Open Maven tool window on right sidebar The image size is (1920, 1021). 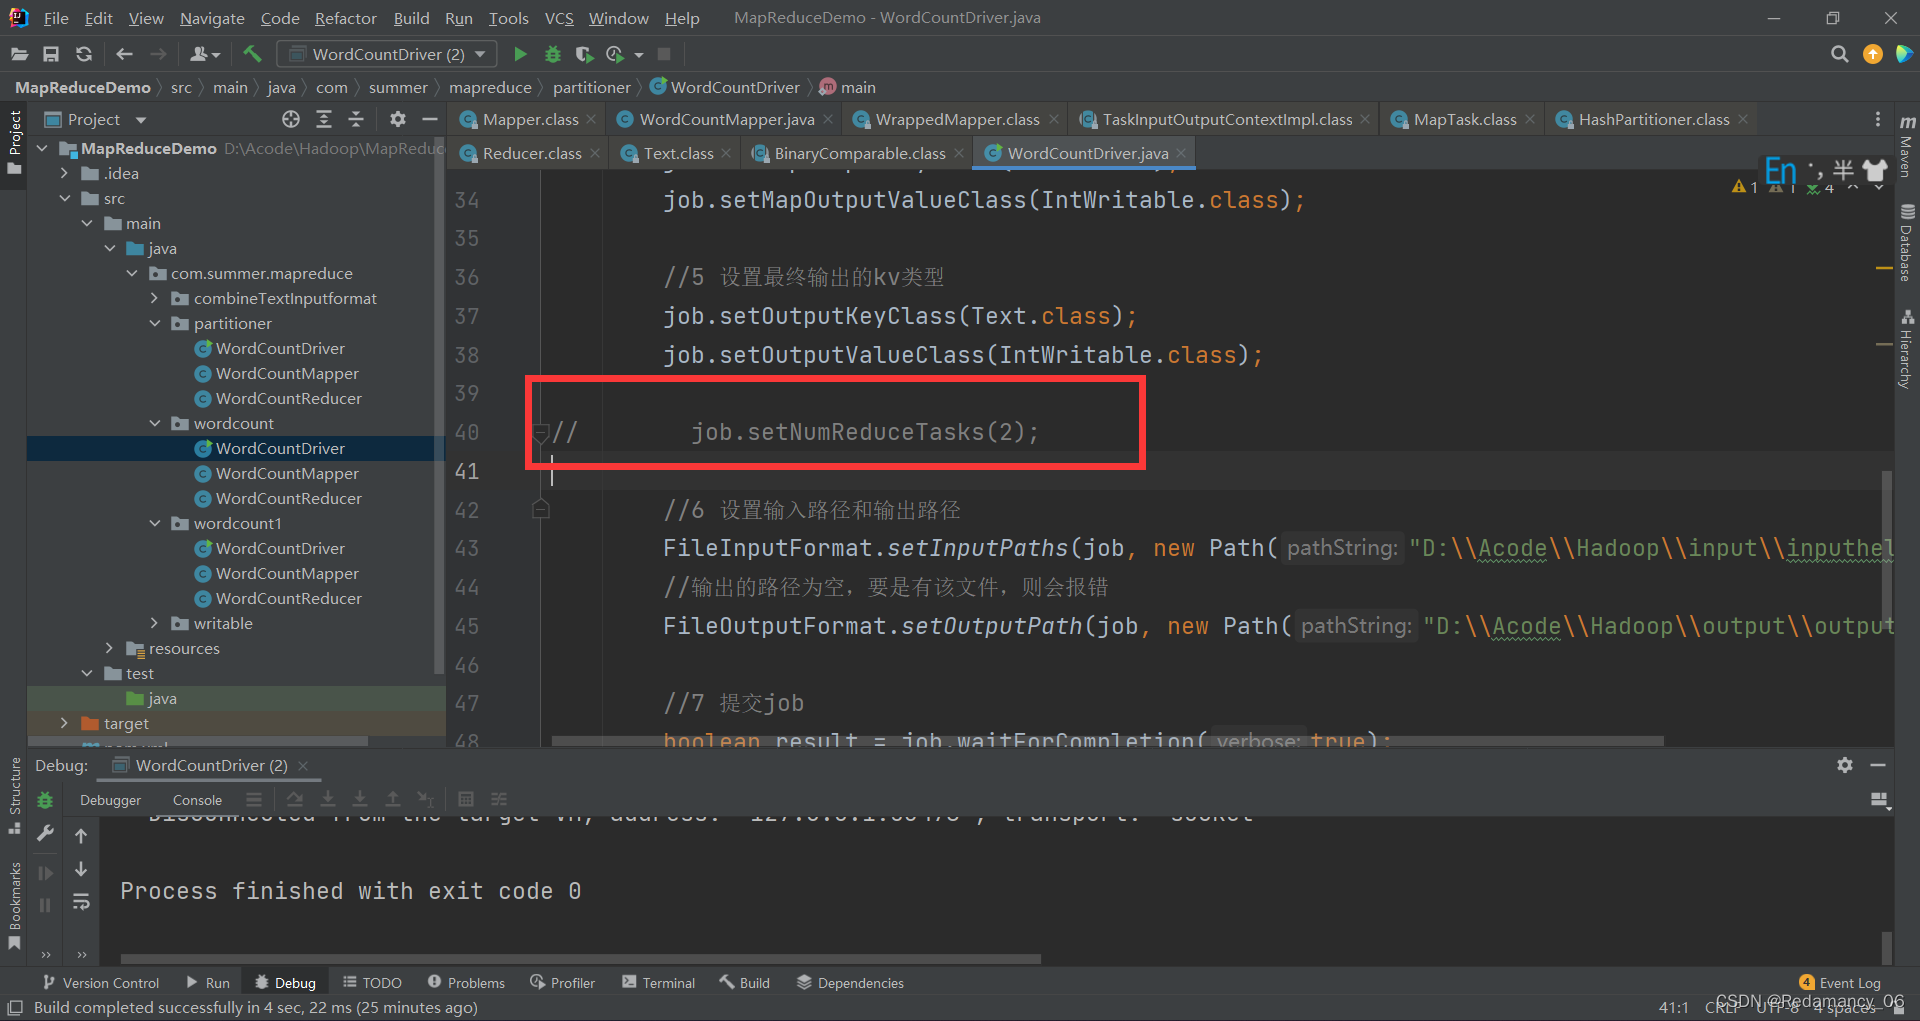point(1907,146)
